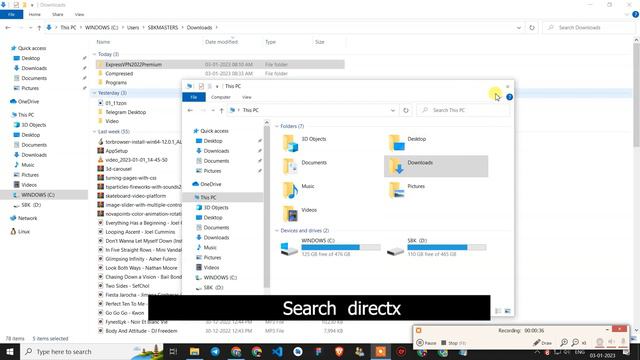Select WINDOWS (C:) in Downloads window sidebar
This screenshot has width=640, height=360.
38,195
